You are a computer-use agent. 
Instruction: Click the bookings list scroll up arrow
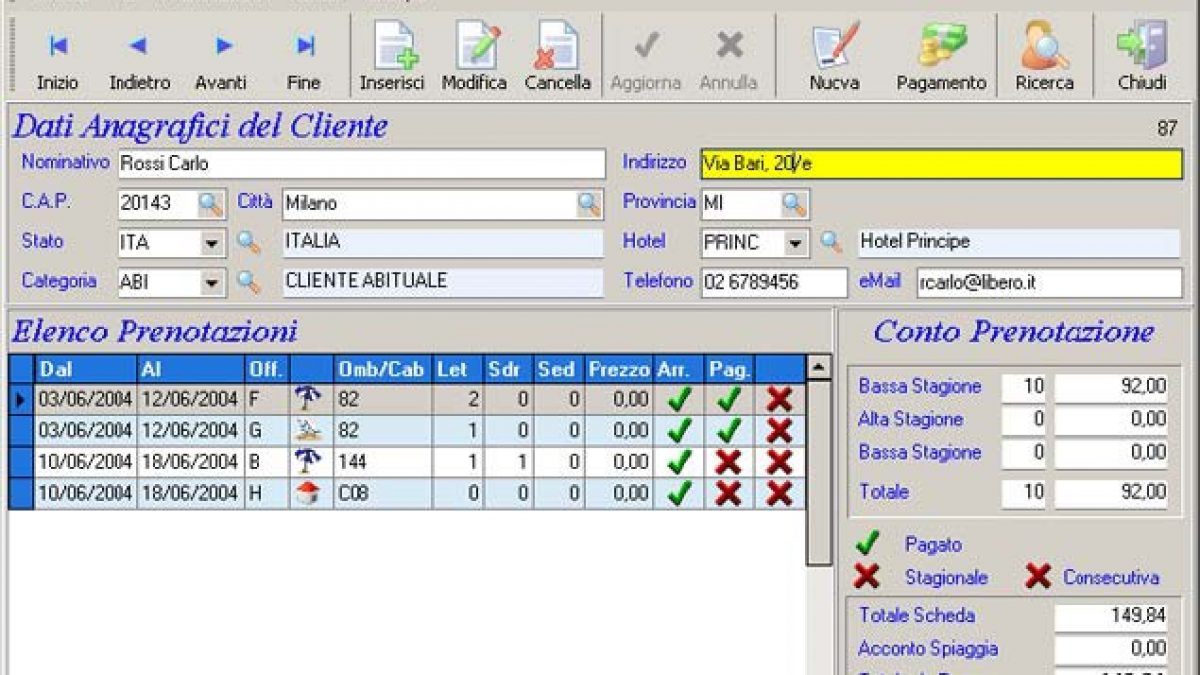(819, 368)
